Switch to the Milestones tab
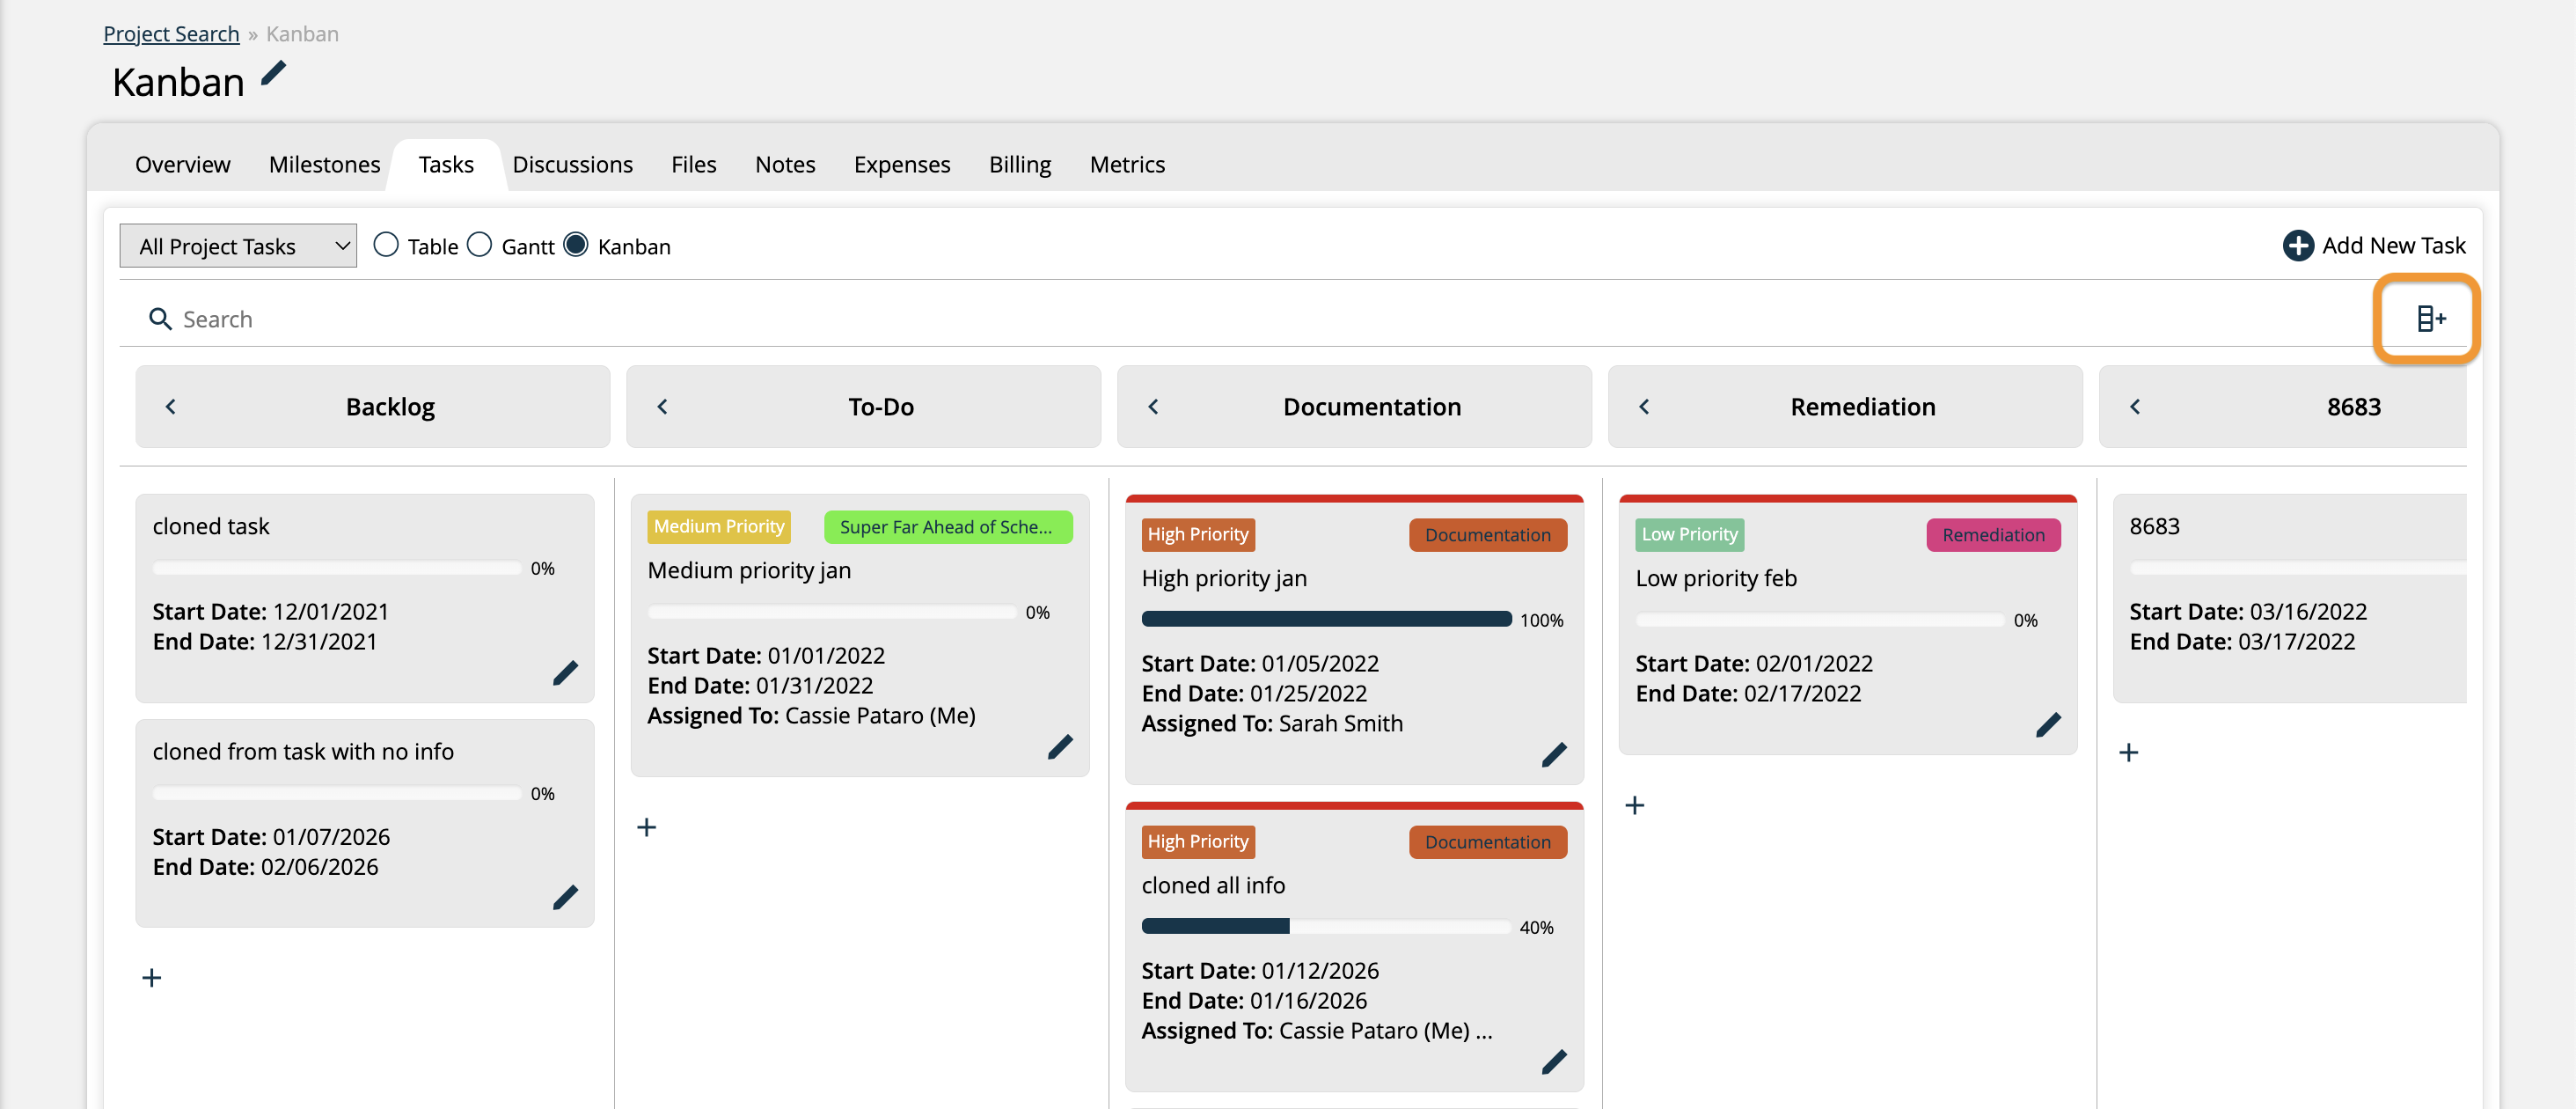The width and height of the screenshot is (2576, 1109). pyautogui.click(x=323, y=164)
